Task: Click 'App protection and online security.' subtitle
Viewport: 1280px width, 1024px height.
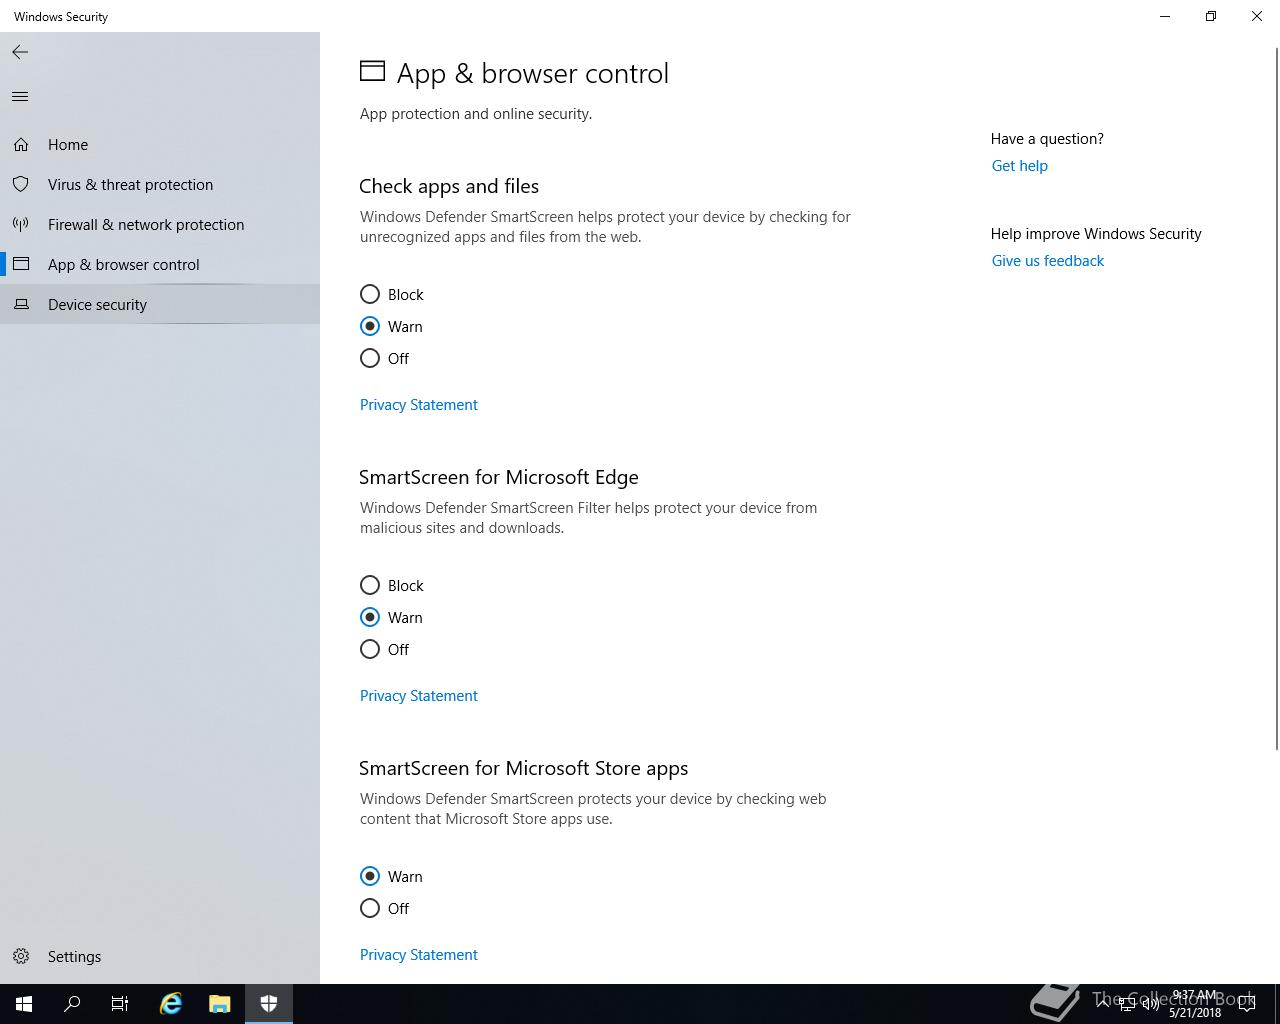Action: 475,114
